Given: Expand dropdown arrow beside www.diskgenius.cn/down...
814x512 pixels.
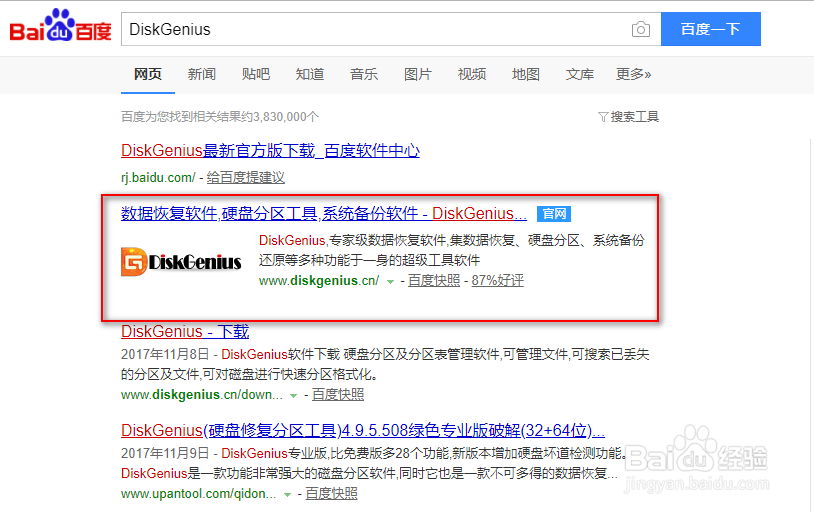Looking at the screenshot, I should [x=293, y=396].
